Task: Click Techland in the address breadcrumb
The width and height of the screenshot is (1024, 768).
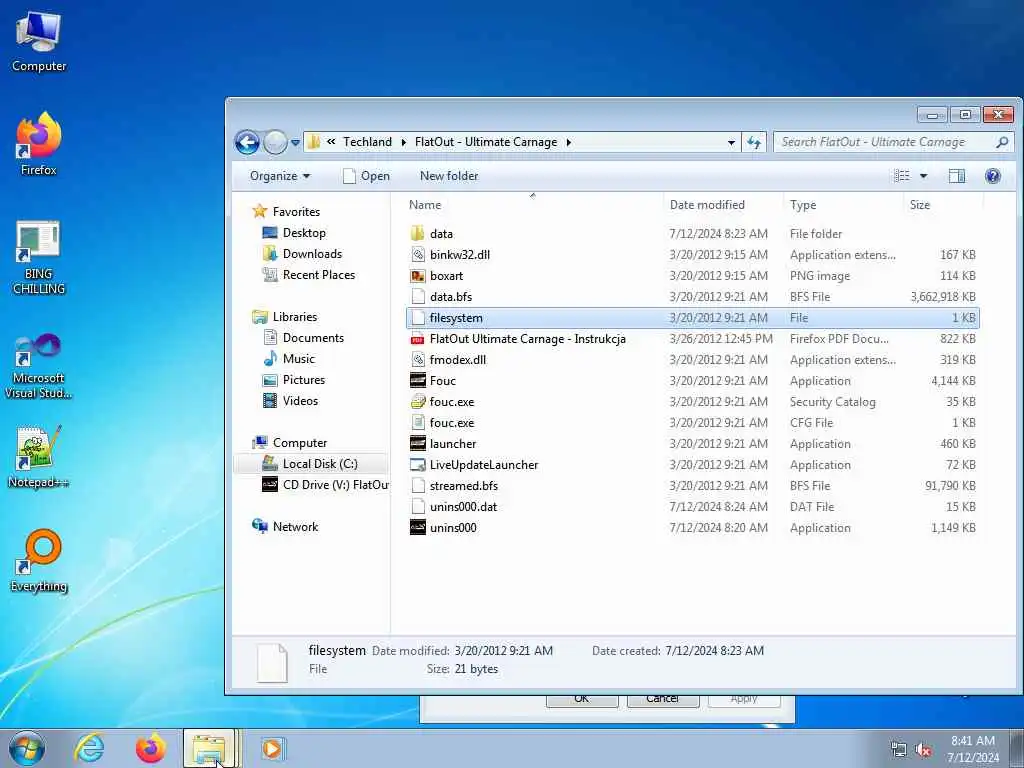Action: pyautogui.click(x=367, y=142)
